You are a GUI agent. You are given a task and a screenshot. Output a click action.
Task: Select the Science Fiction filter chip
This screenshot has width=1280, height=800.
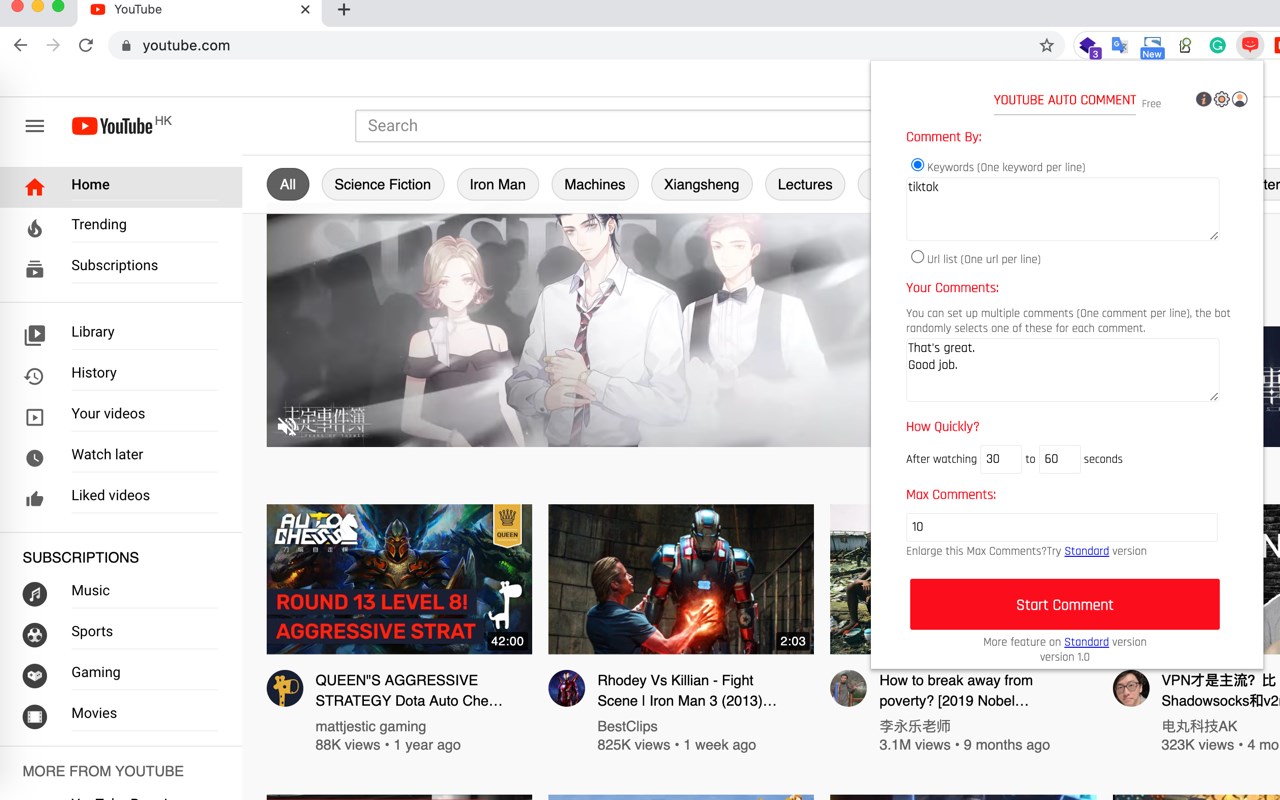tap(383, 184)
